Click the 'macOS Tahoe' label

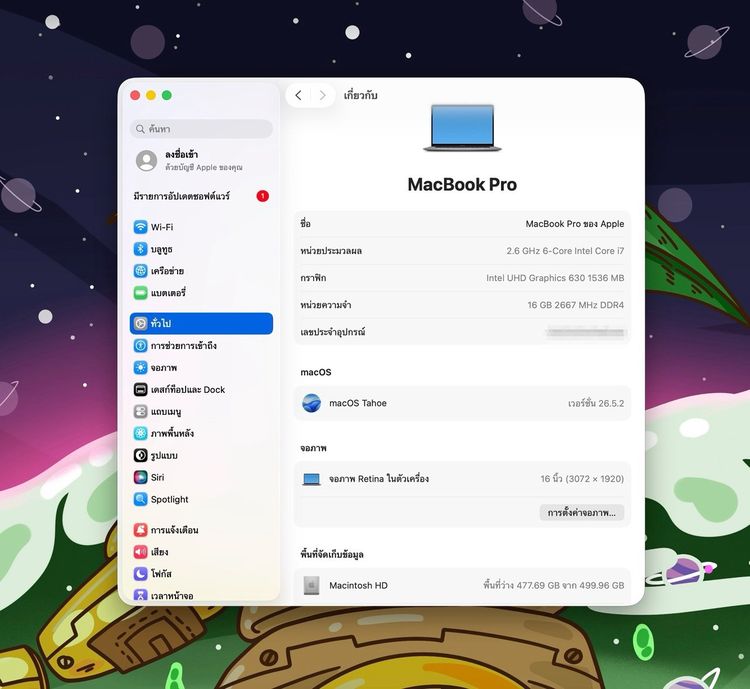point(358,403)
